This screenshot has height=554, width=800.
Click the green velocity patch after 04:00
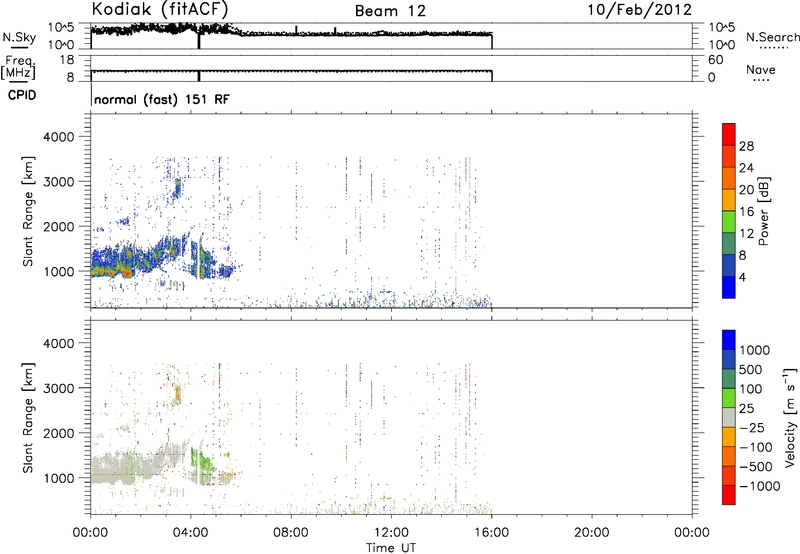pos(202,465)
